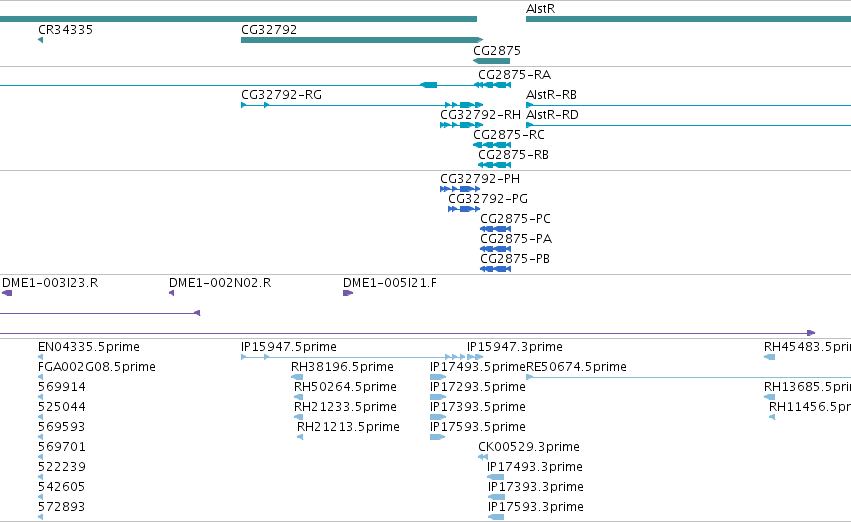Select the RH45483 EST label at right edge

click(807, 347)
